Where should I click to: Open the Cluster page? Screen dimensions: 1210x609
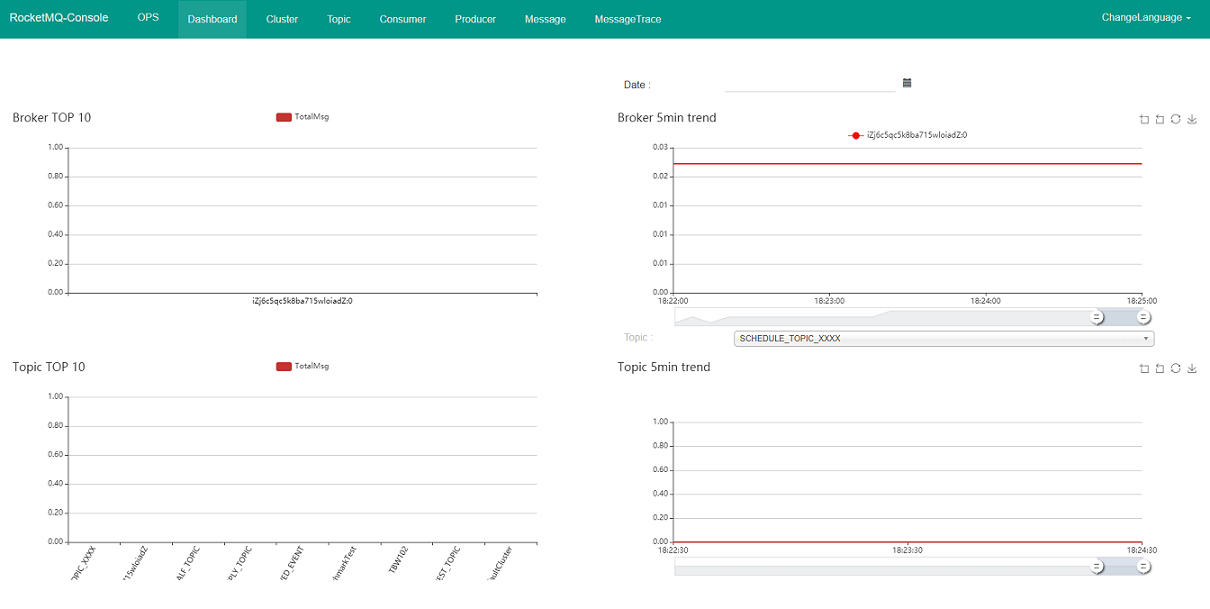coord(282,19)
